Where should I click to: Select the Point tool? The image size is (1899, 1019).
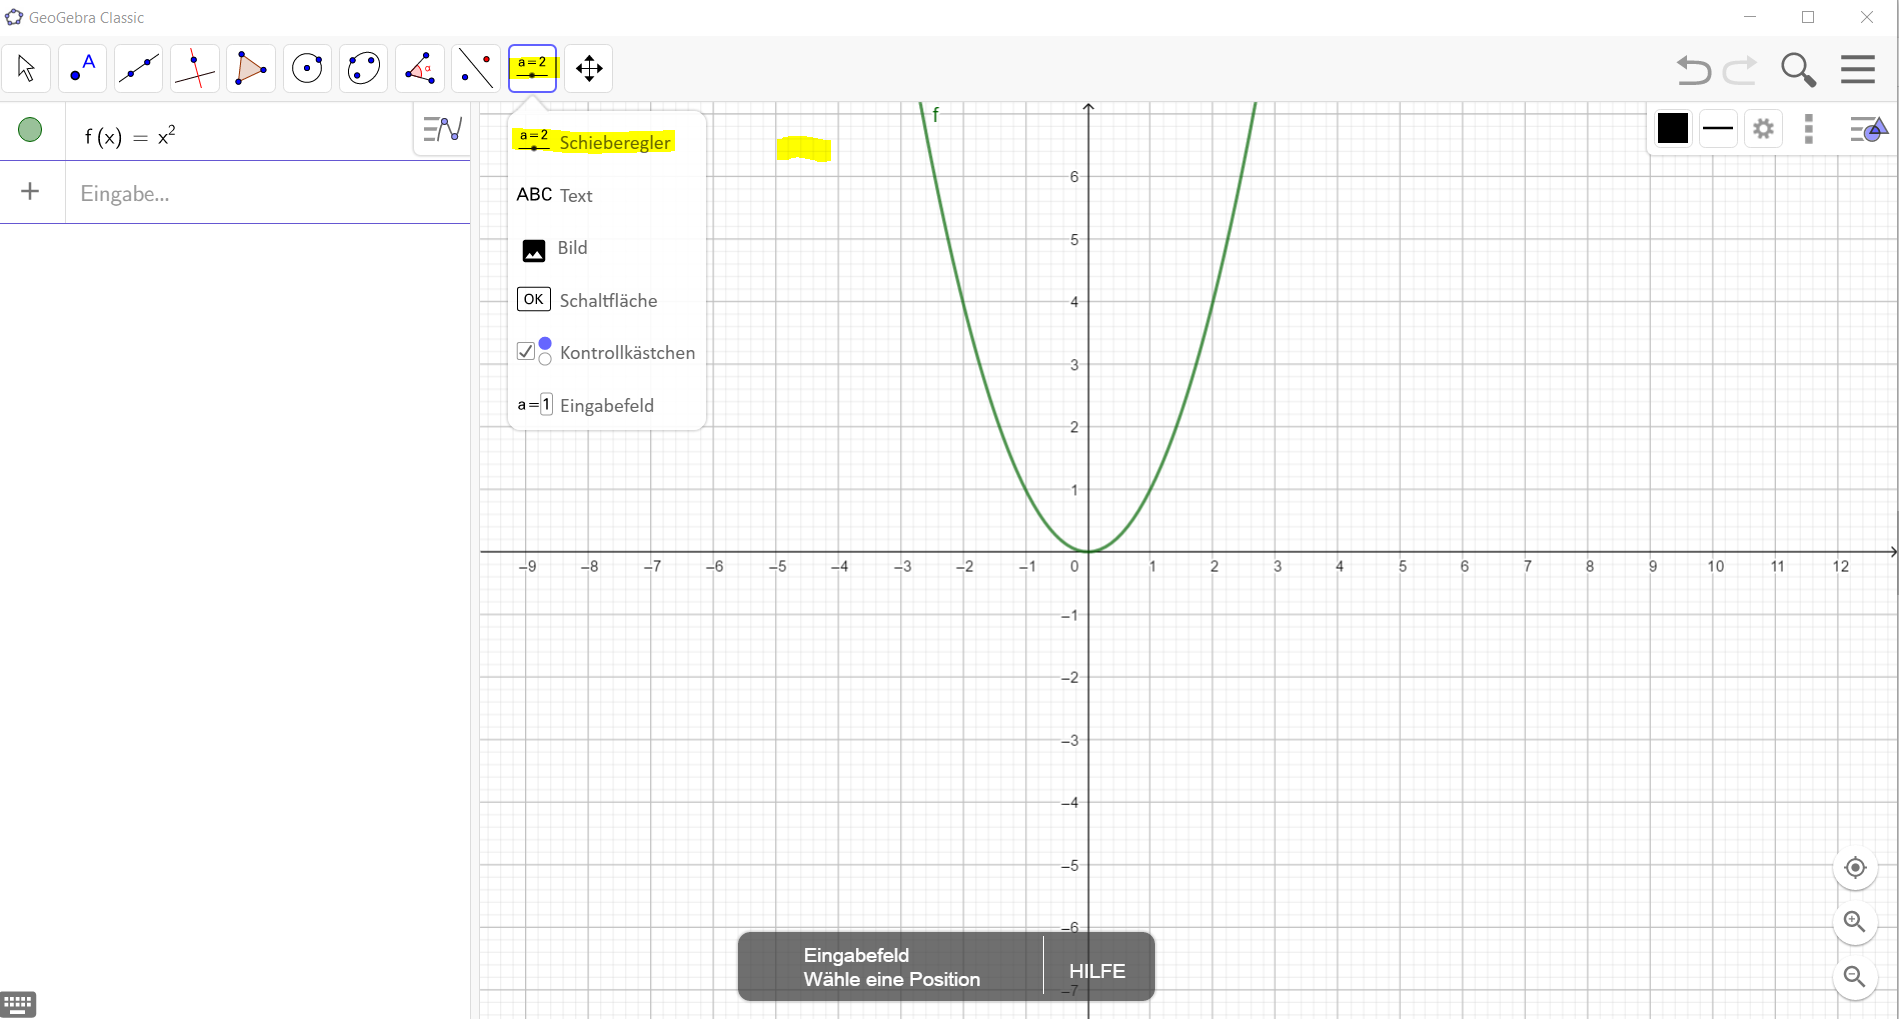point(82,69)
